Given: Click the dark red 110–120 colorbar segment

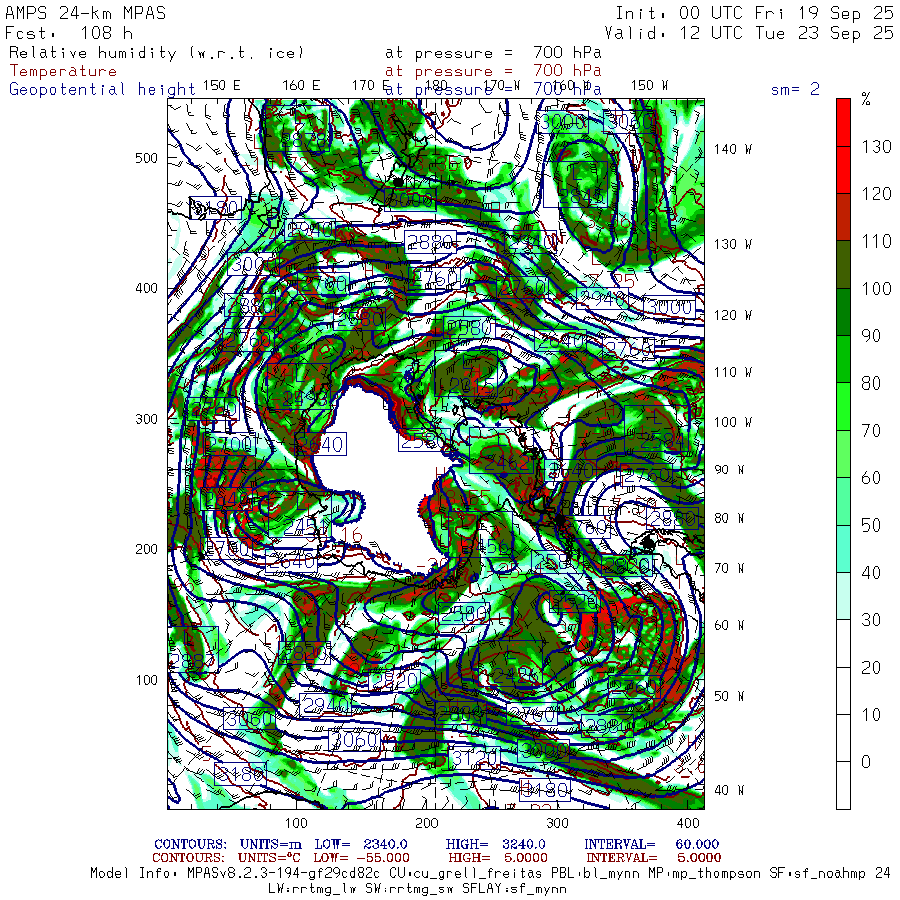Looking at the screenshot, I should click(x=843, y=217).
